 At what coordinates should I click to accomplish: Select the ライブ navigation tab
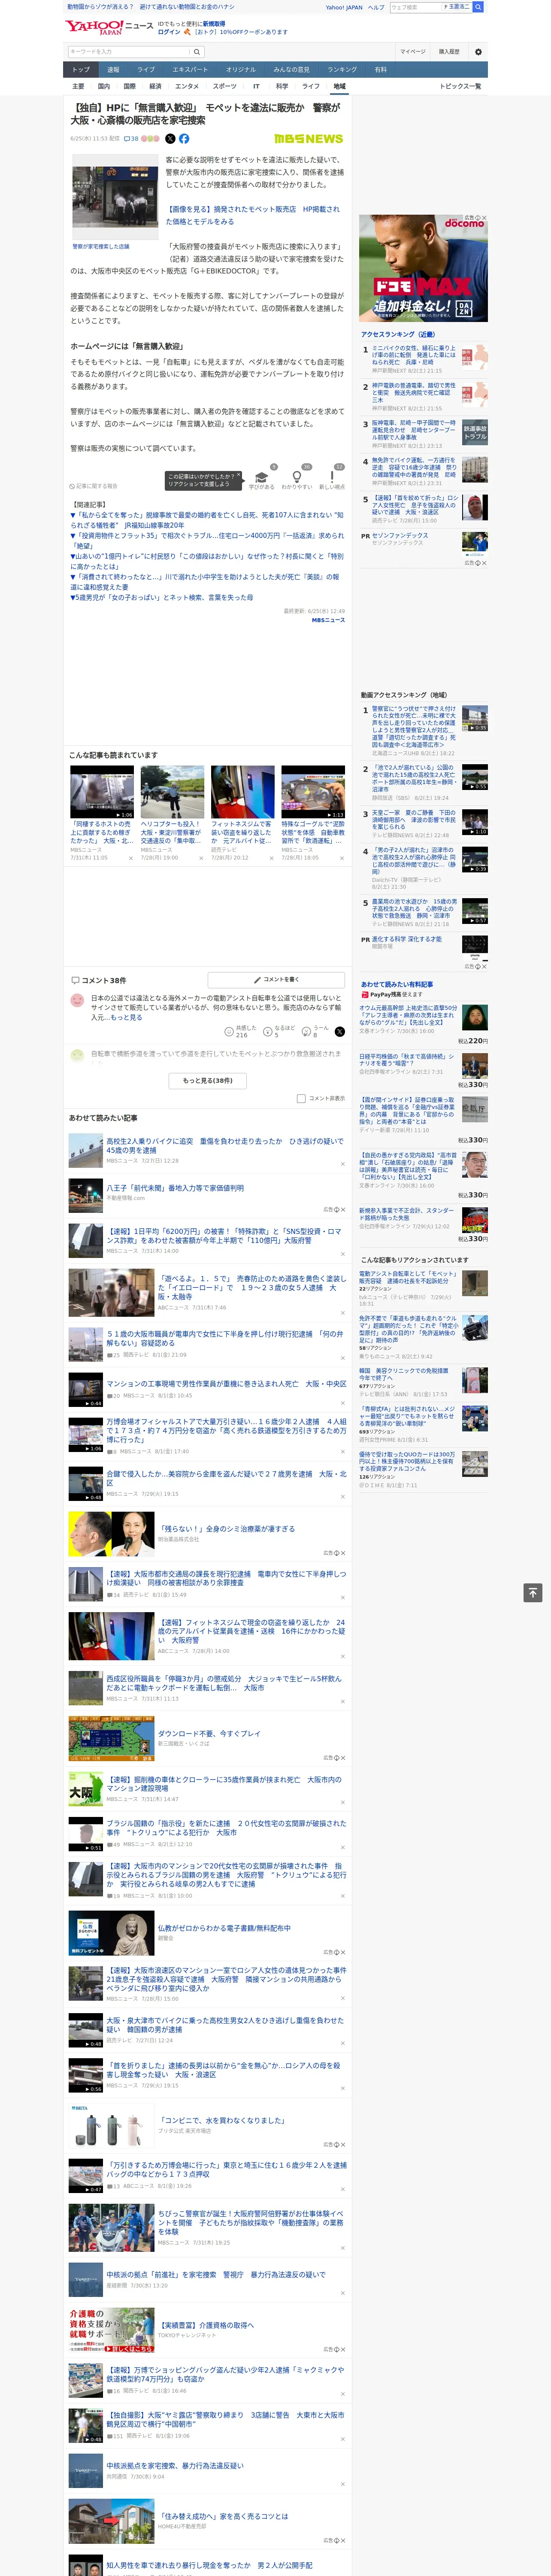coord(146,70)
